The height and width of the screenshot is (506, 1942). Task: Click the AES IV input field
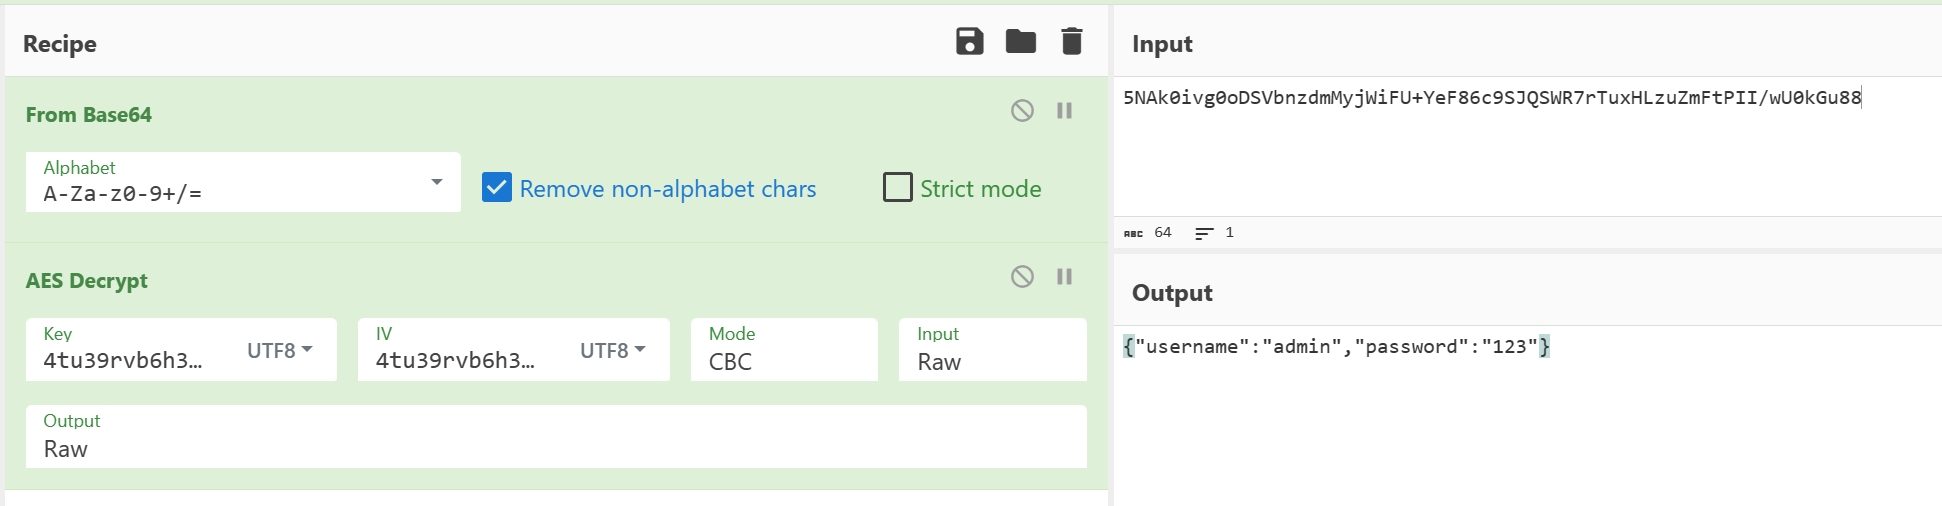pyautogui.click(x=456, y=361)
